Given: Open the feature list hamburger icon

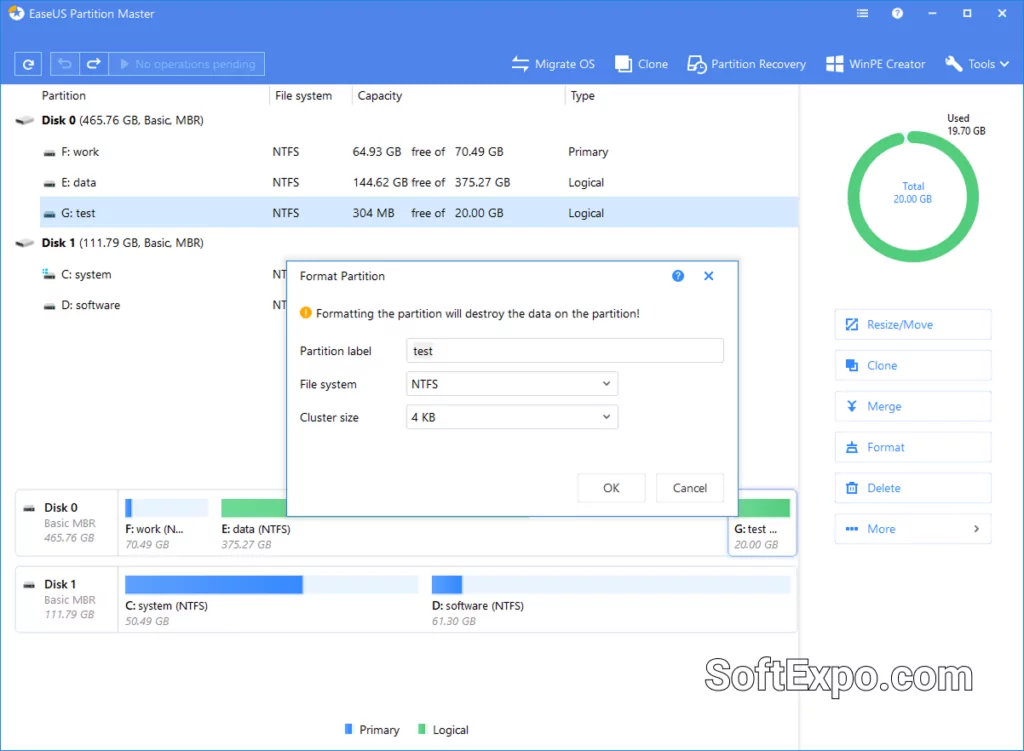Looking at the screenshot, I should click(861, 13).
